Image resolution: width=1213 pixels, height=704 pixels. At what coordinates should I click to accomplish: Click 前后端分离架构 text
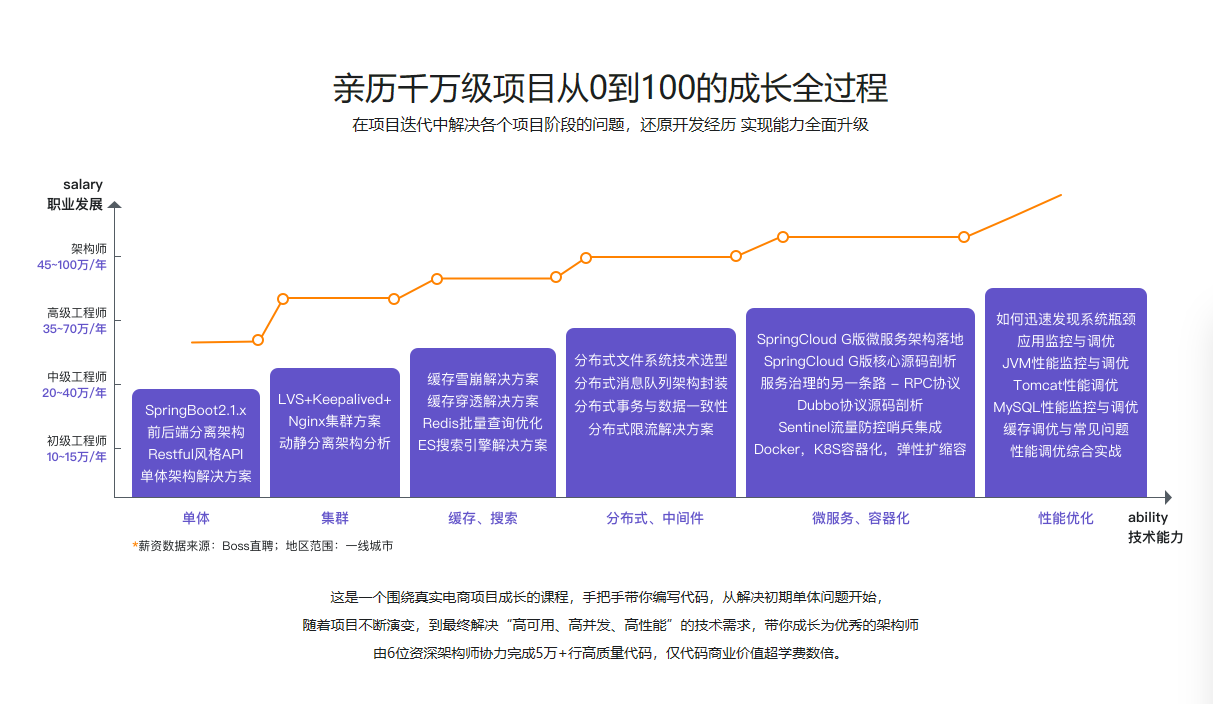pos(196,432)
